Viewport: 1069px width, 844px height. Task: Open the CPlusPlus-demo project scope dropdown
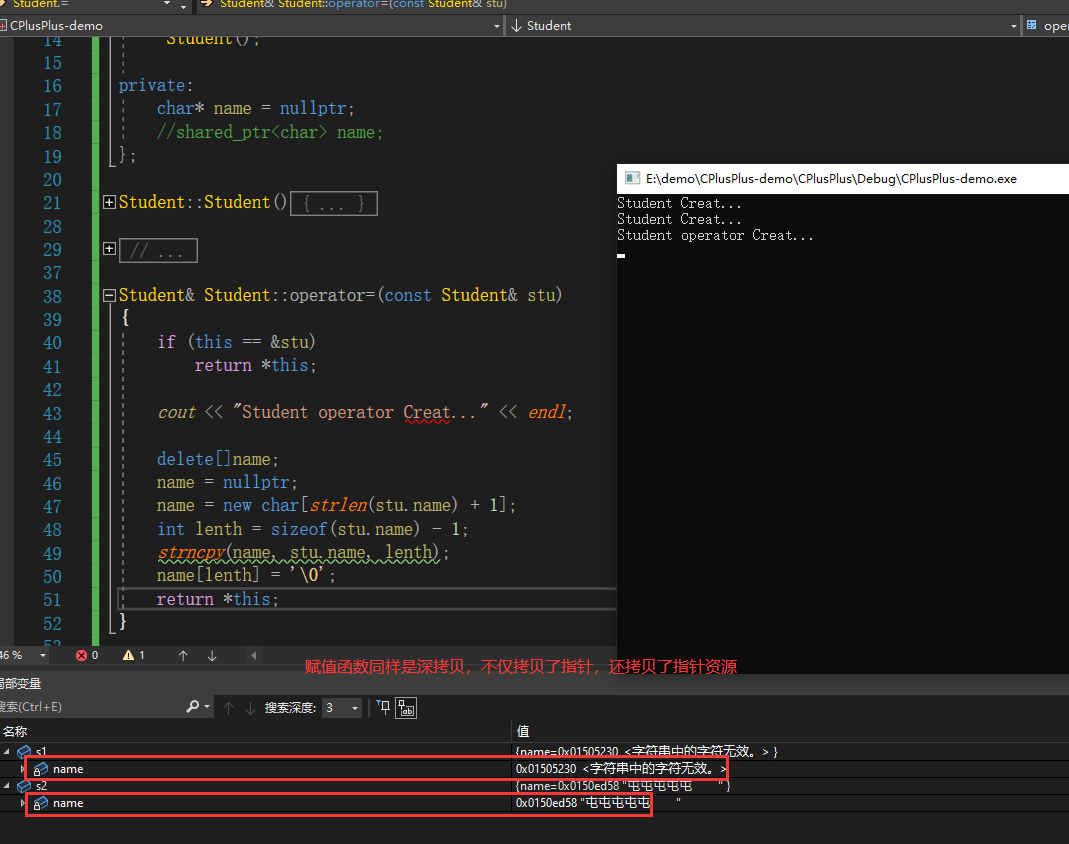coord(496,26)
